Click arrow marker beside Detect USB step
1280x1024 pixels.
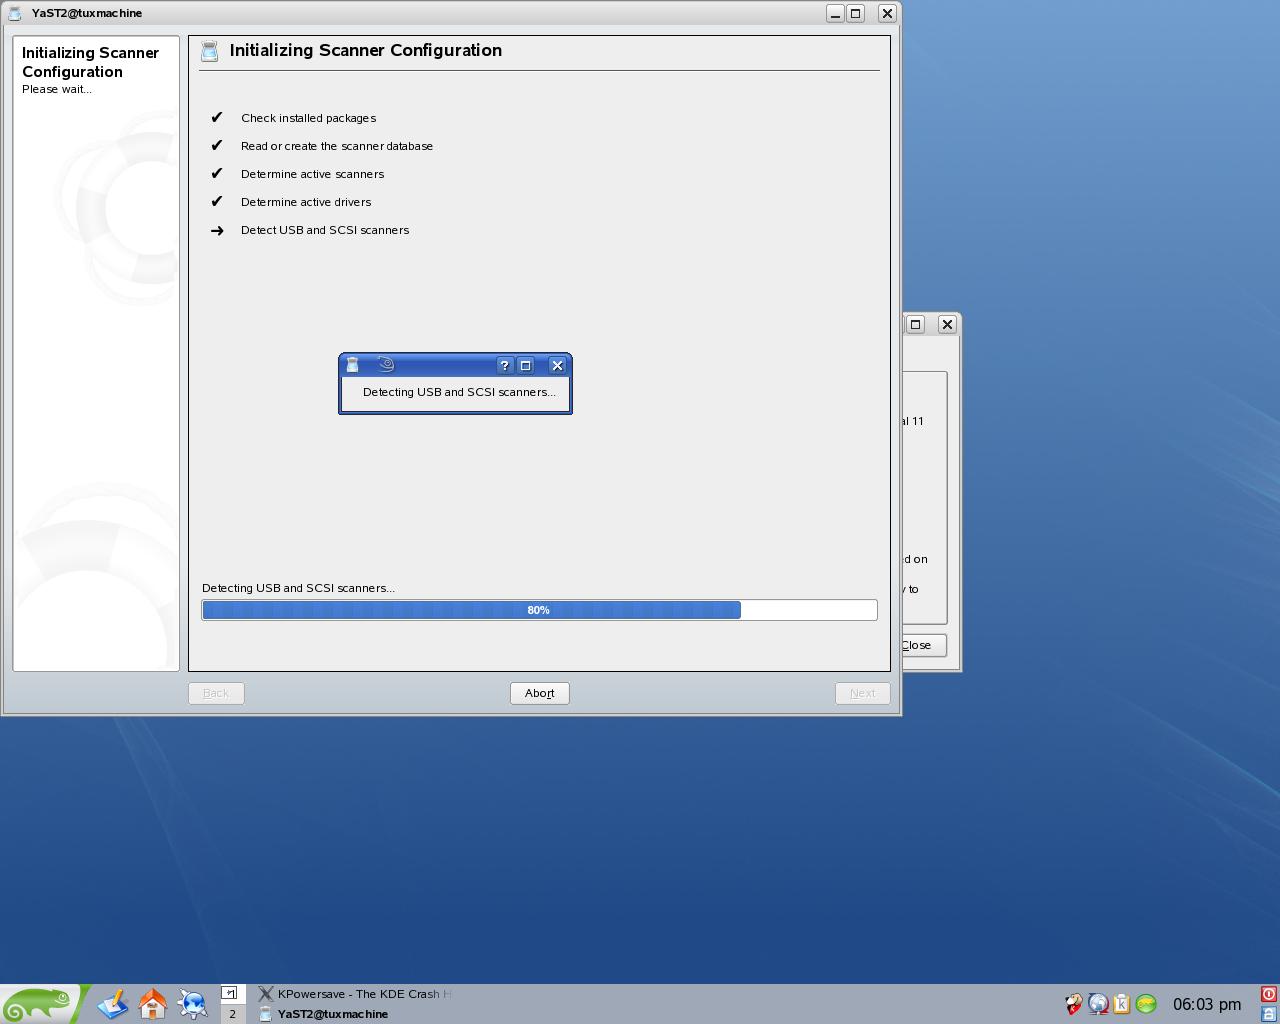tap(217, 230)
